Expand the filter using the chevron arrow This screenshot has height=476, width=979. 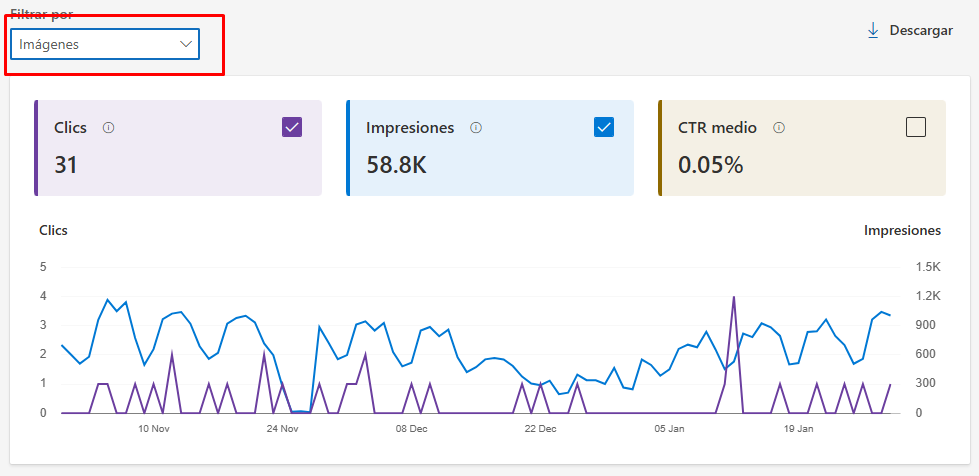[x=185, y=44]
